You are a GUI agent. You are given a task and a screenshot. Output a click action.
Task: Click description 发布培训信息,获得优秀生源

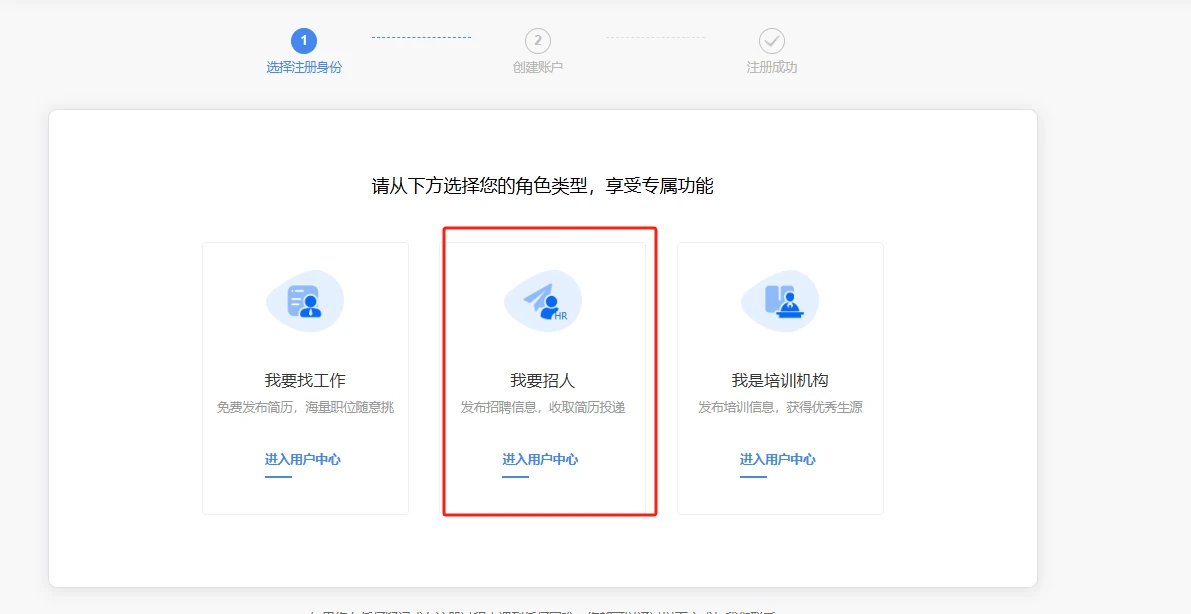tap(780, 407)
